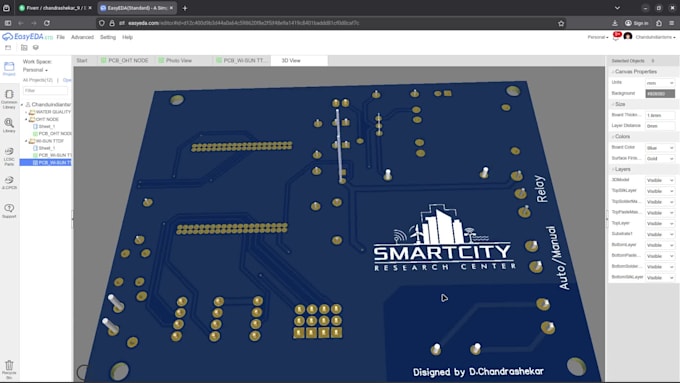Open the BottomSilkLayer visibility dropdown
680x383 pixels.
660,278
